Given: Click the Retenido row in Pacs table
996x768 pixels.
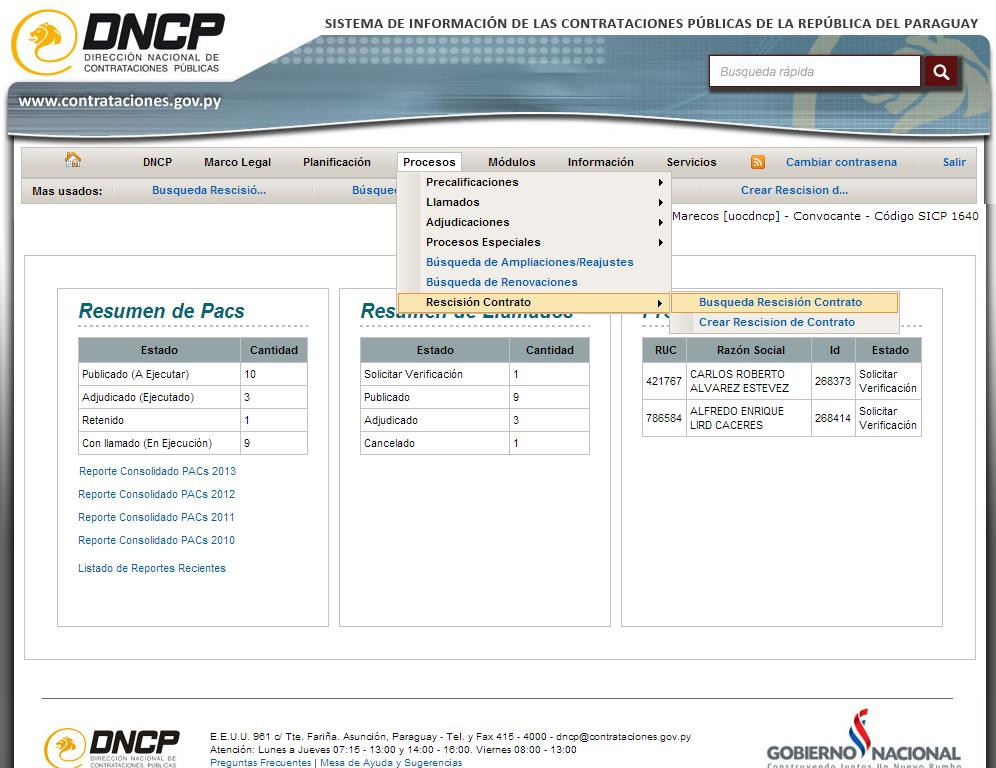Looking at the screenshot, I should coord(192,420).
